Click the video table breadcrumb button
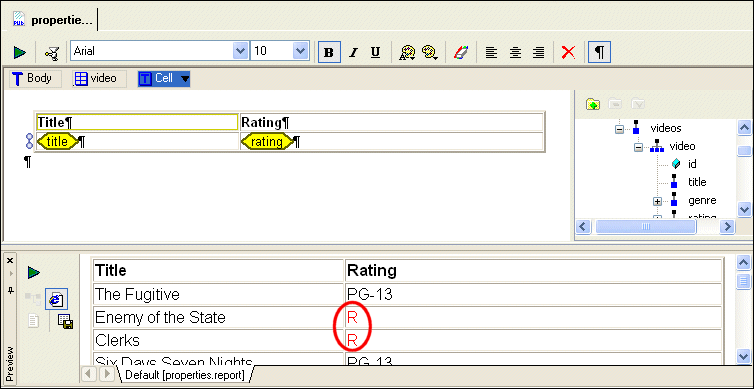This screenshot has height=389, width=754. point(100,79)
